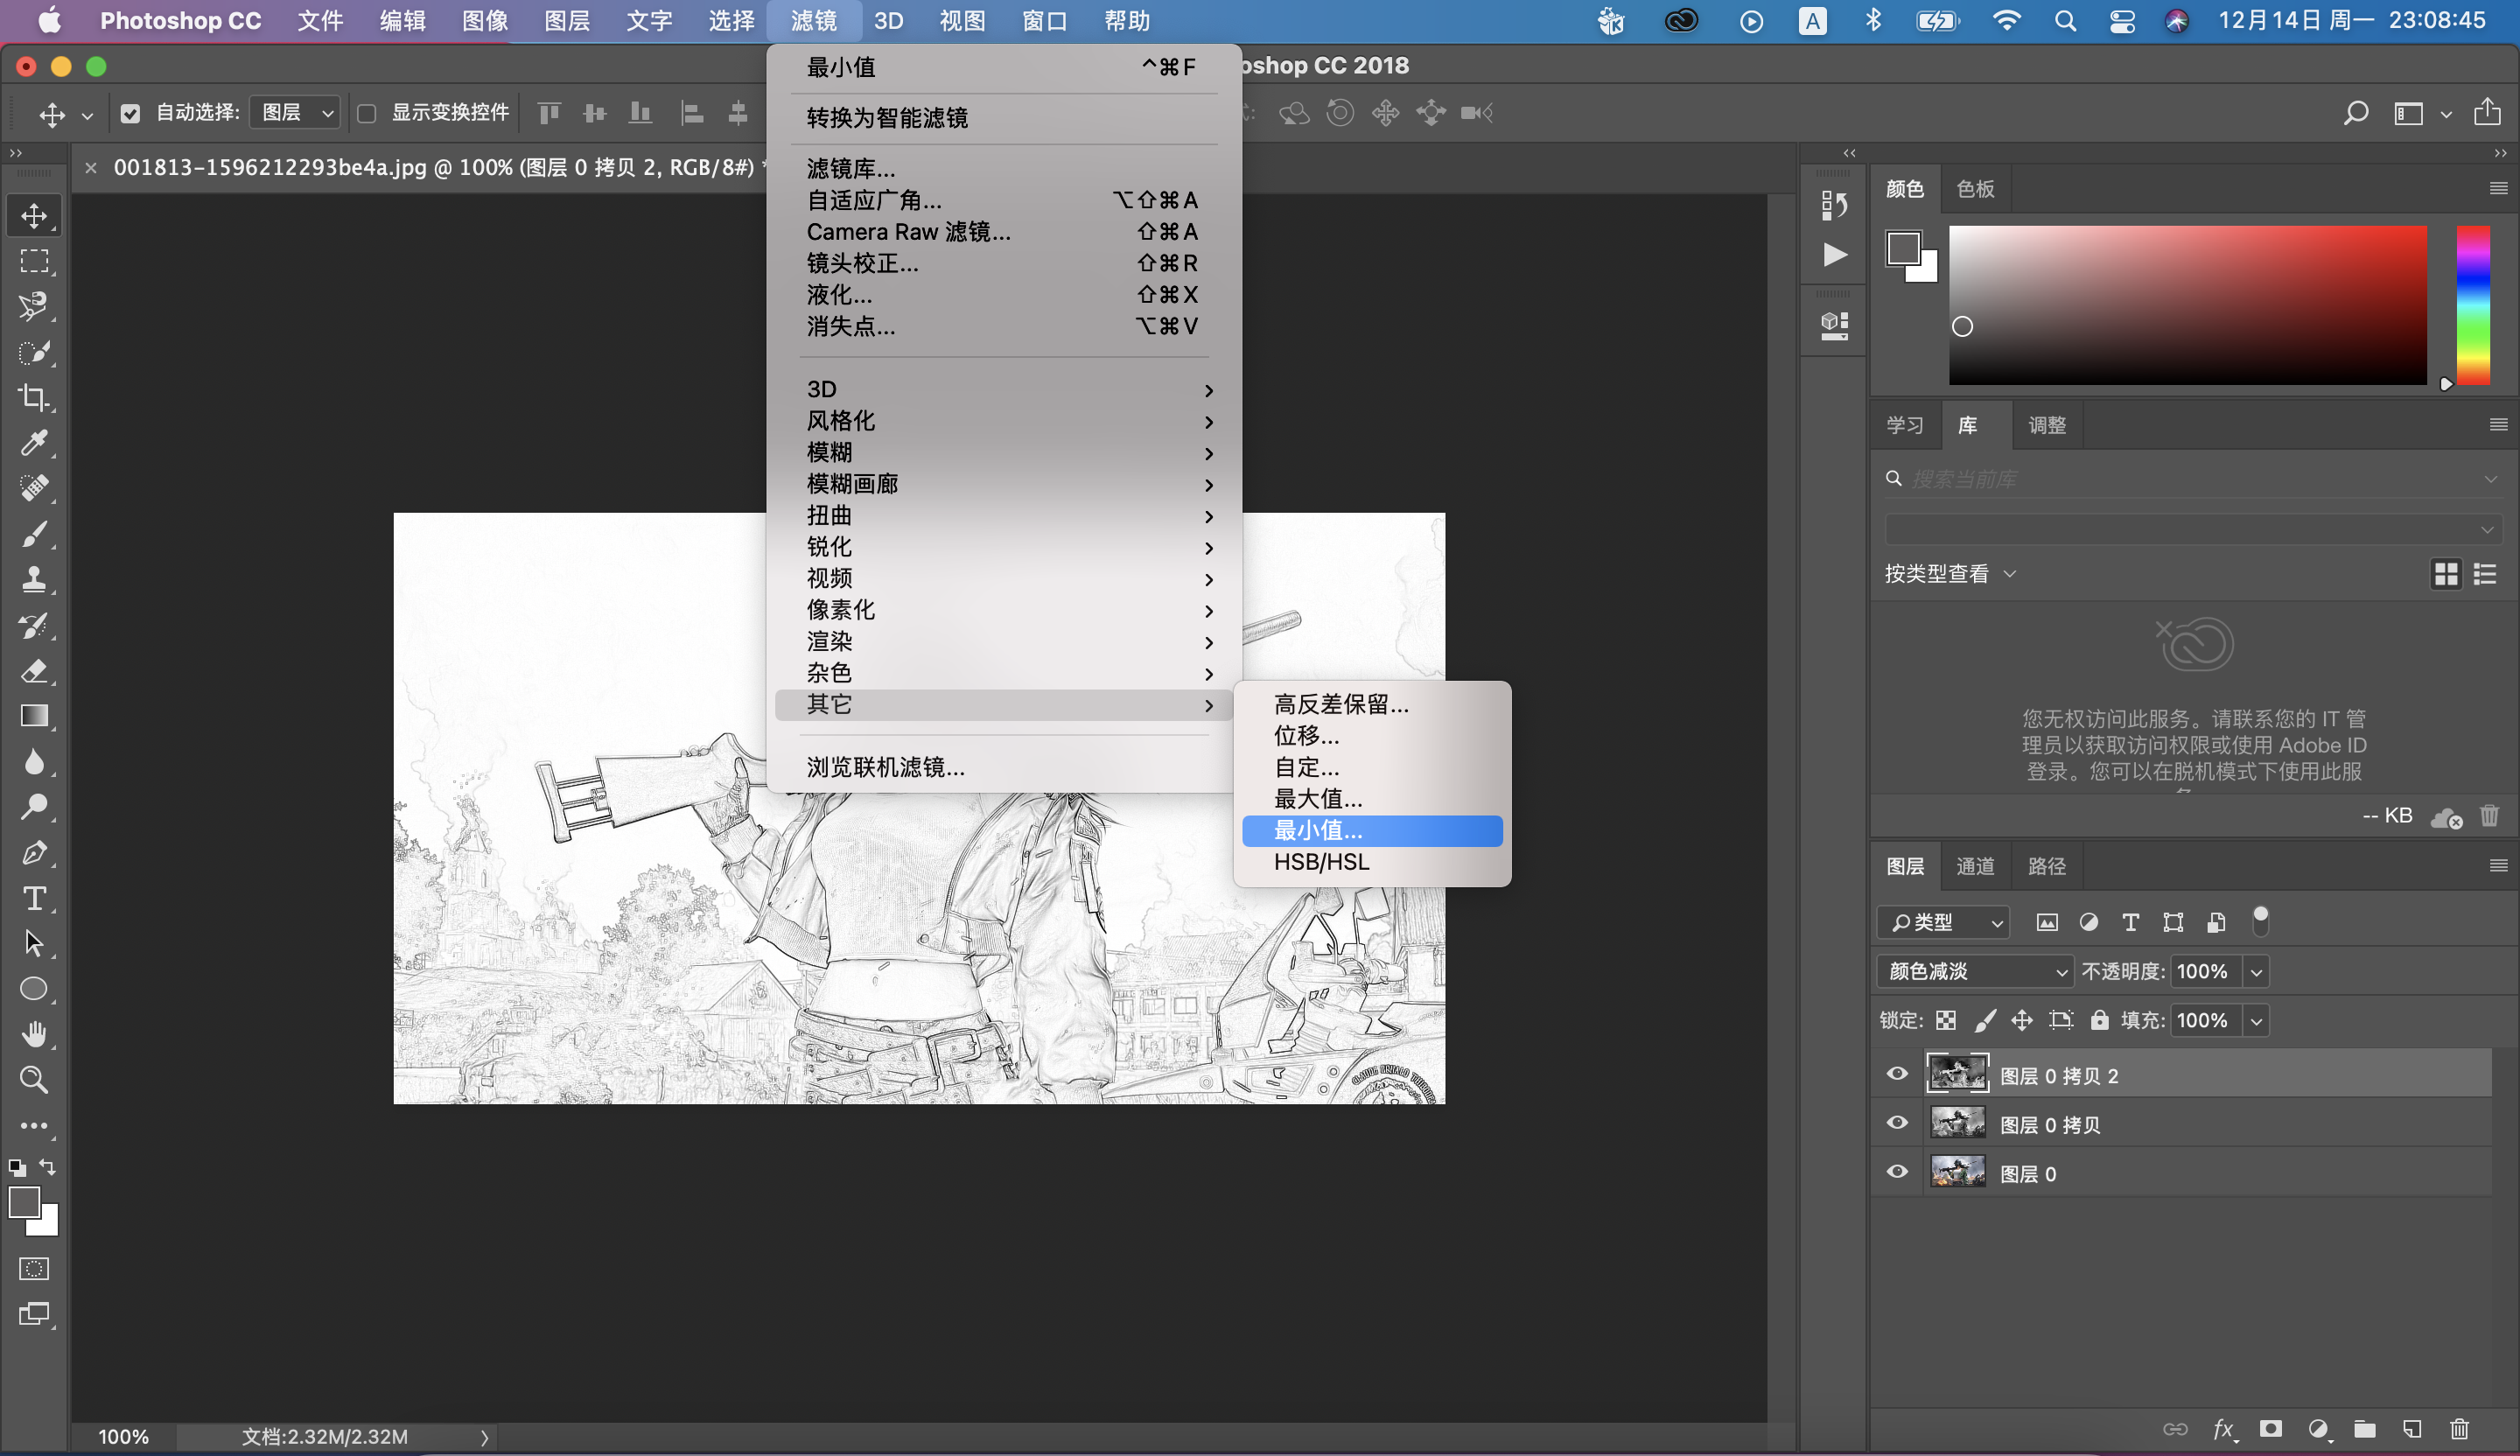
Task: Select the Gradient tool
Action: point(34,716)
